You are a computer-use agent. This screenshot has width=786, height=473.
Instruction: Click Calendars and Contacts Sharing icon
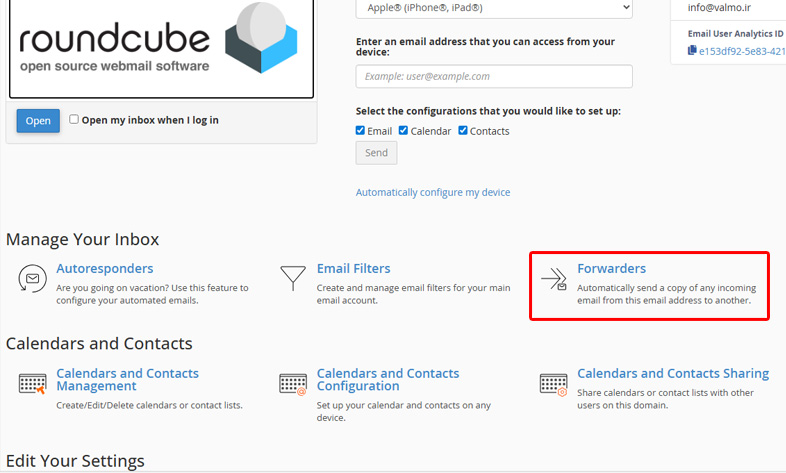click(553, 384)
